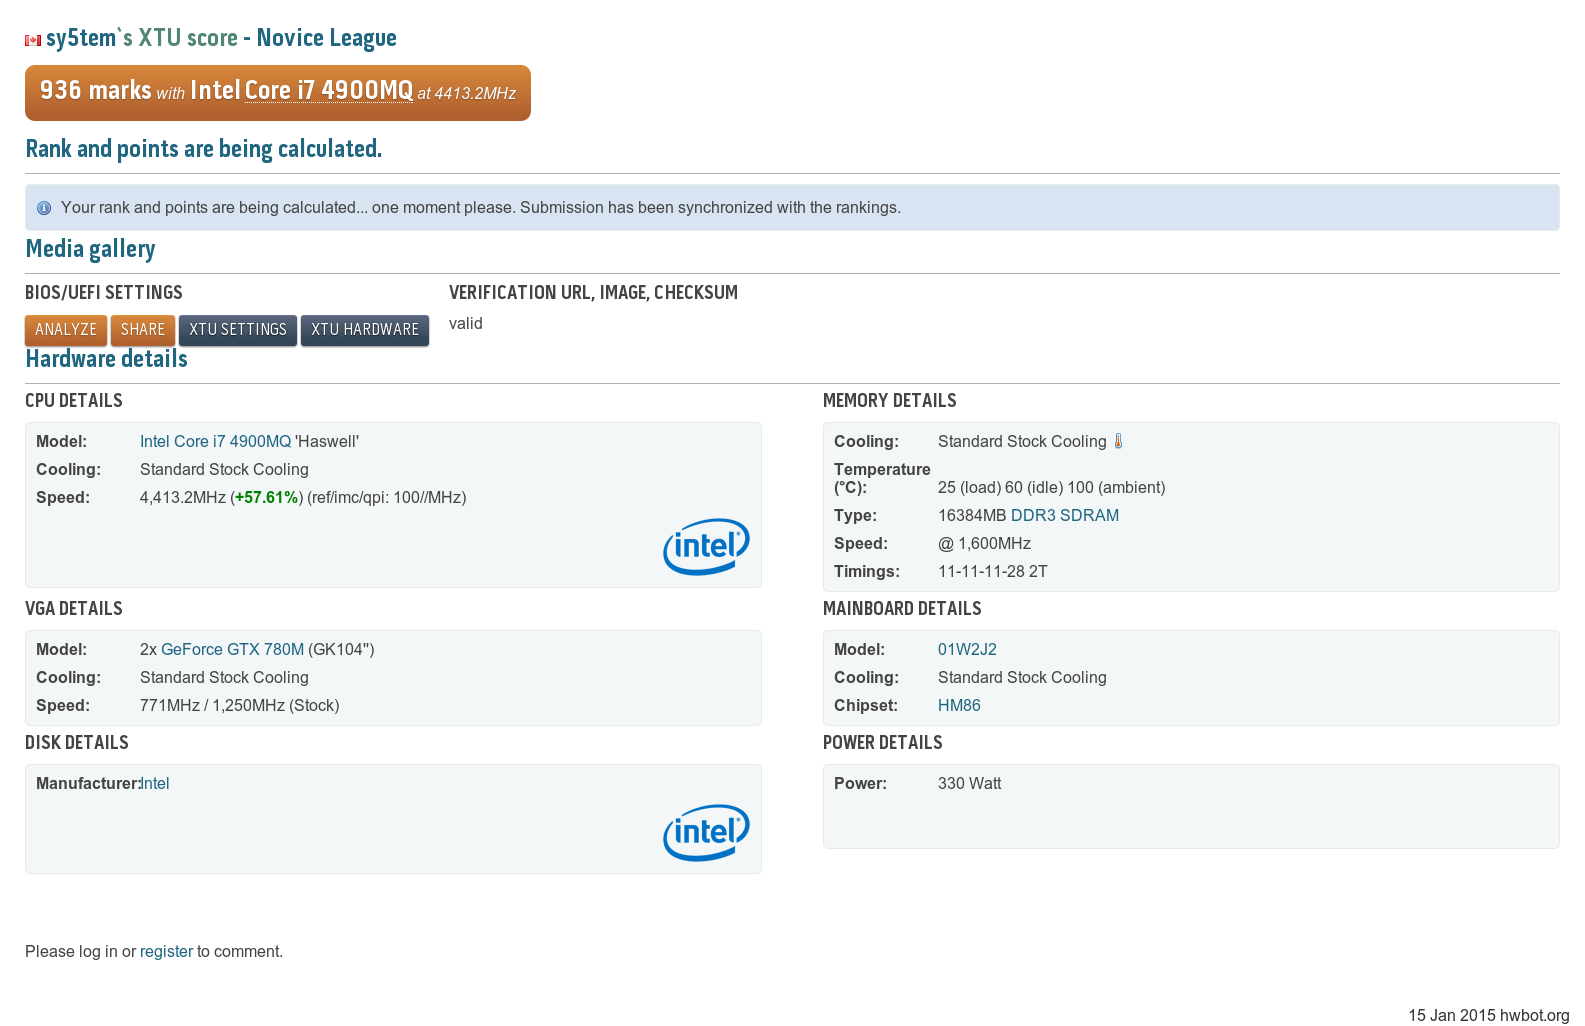Click the Intel logo in Disk details
1585x1026 pixels.
(706, 832)
